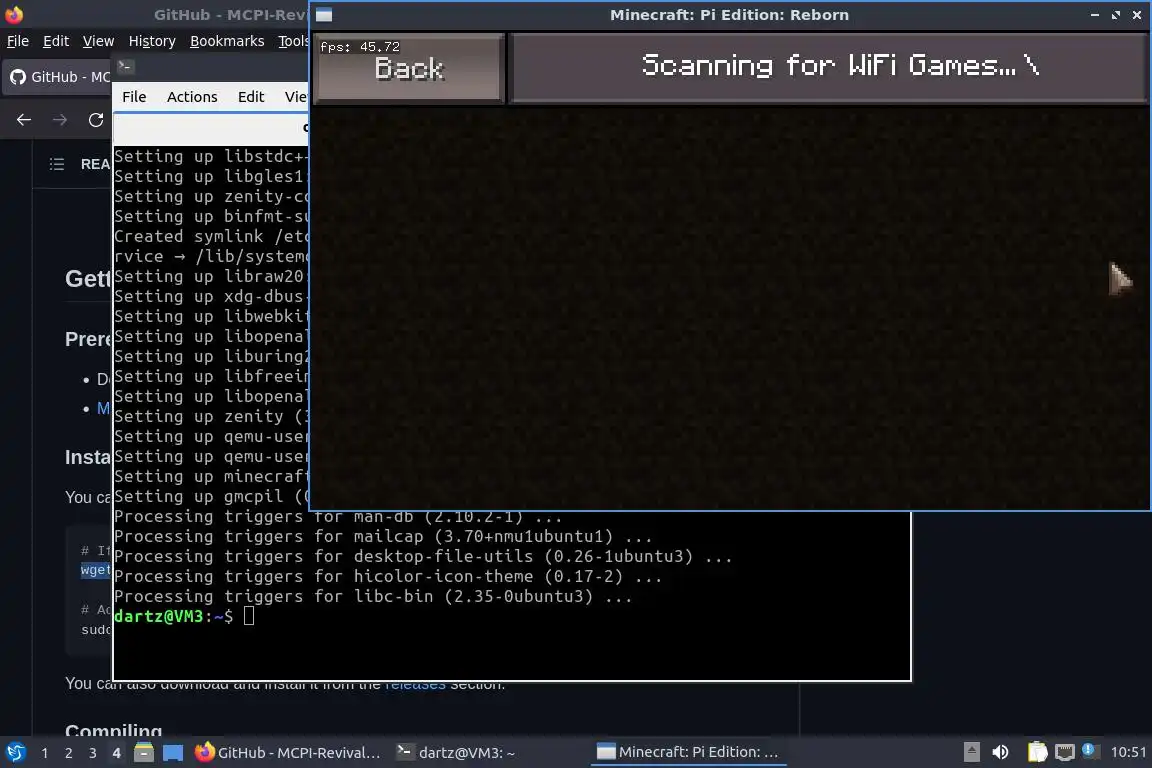The image size is (1152, 768).
Task: Open the volume control tray icon
Action: pos(1000,752)
